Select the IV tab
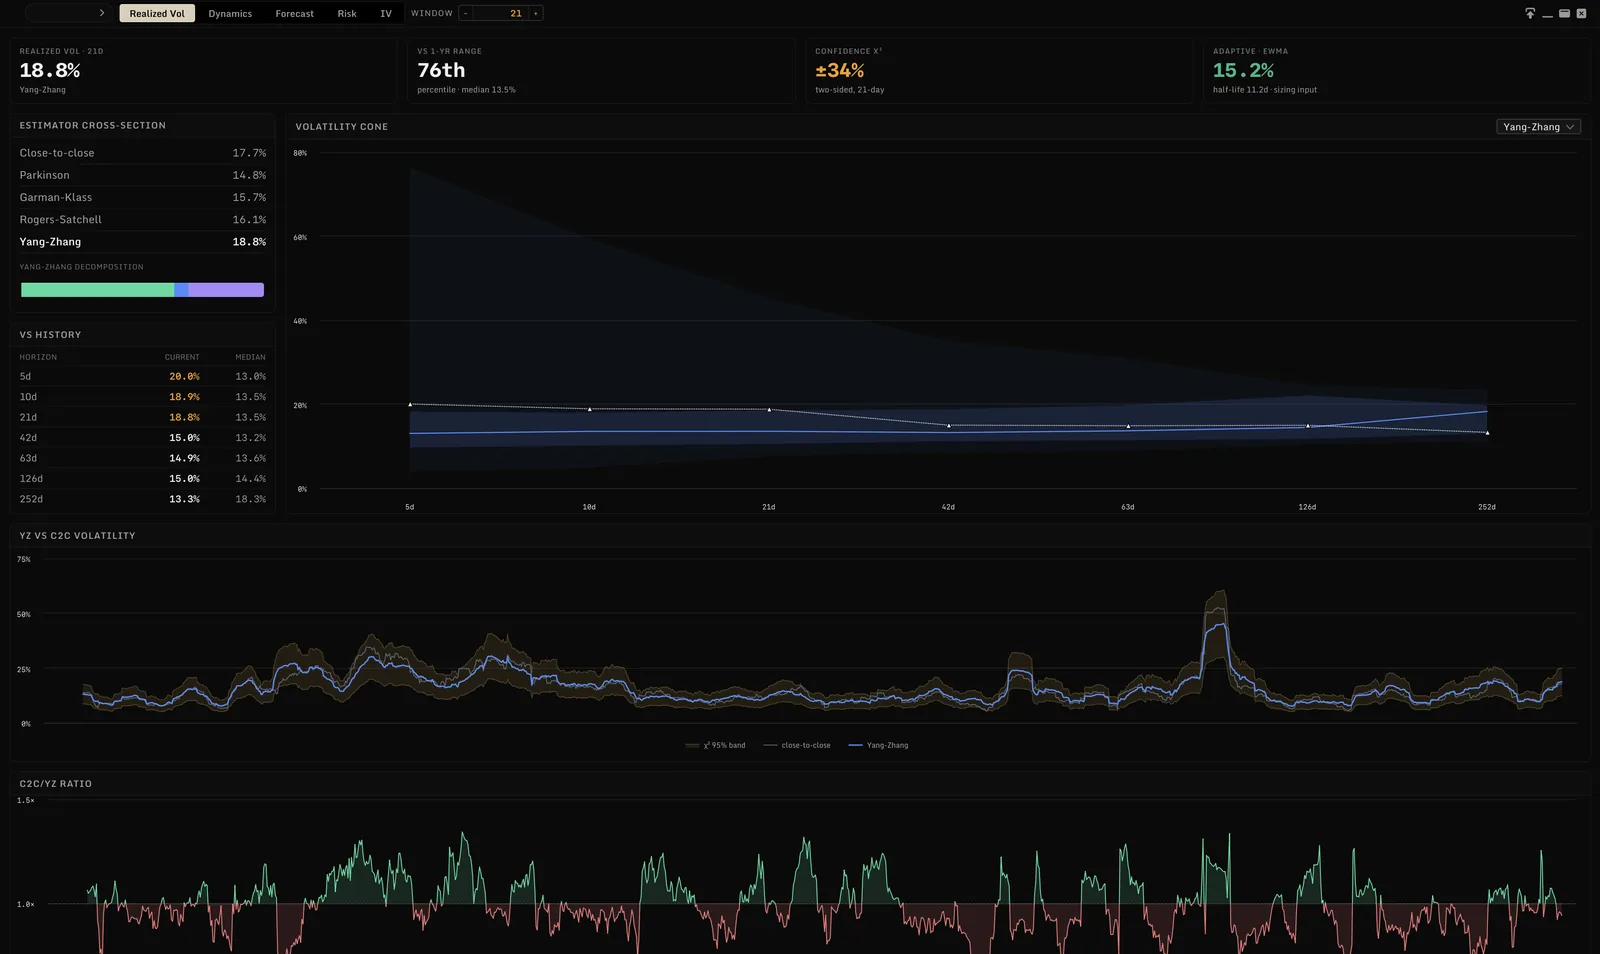1600x954 pixels. pyautogui.click(x=385, y=13)
